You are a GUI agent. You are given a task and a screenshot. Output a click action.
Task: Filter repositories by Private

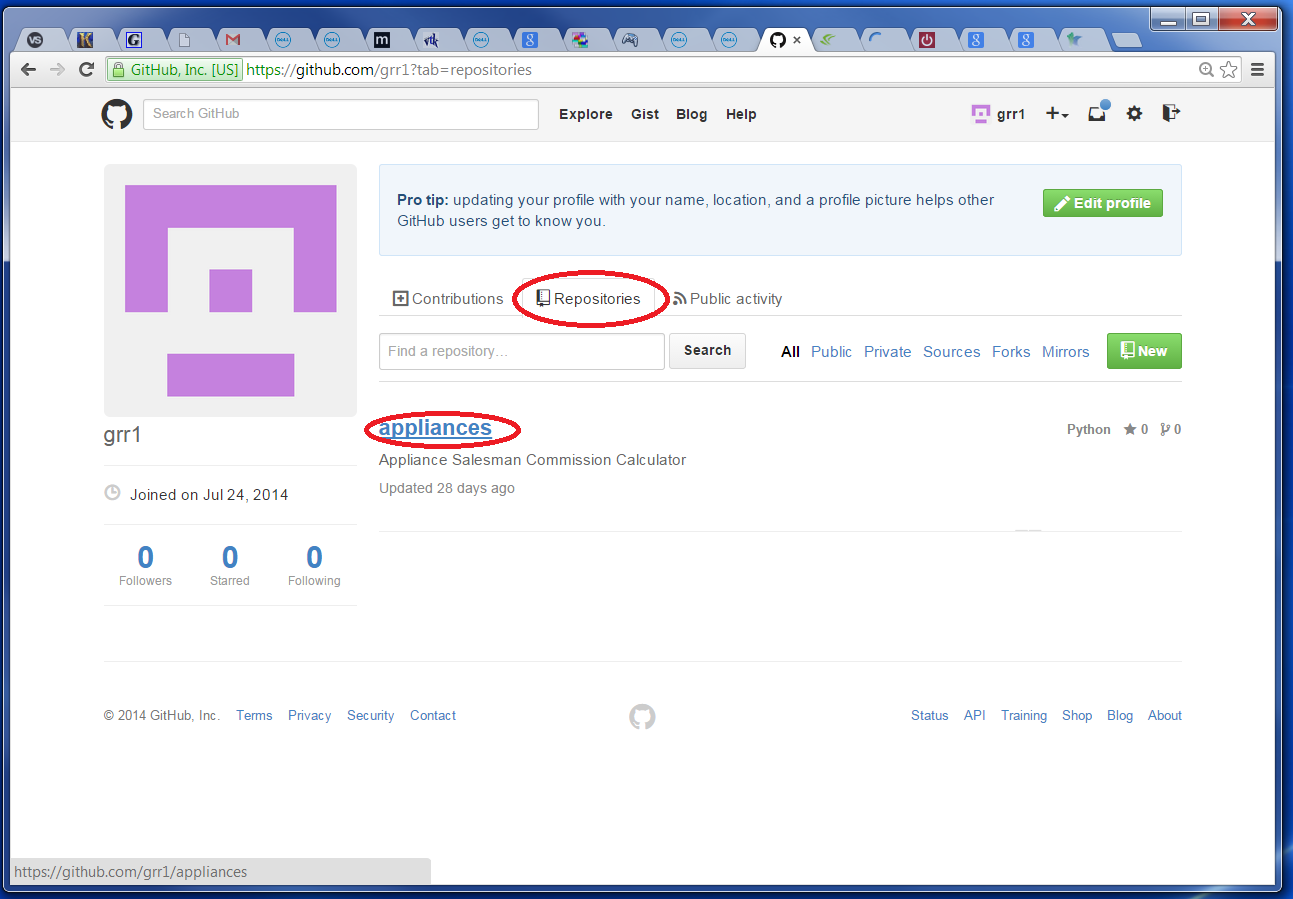[x=888, y=352]
